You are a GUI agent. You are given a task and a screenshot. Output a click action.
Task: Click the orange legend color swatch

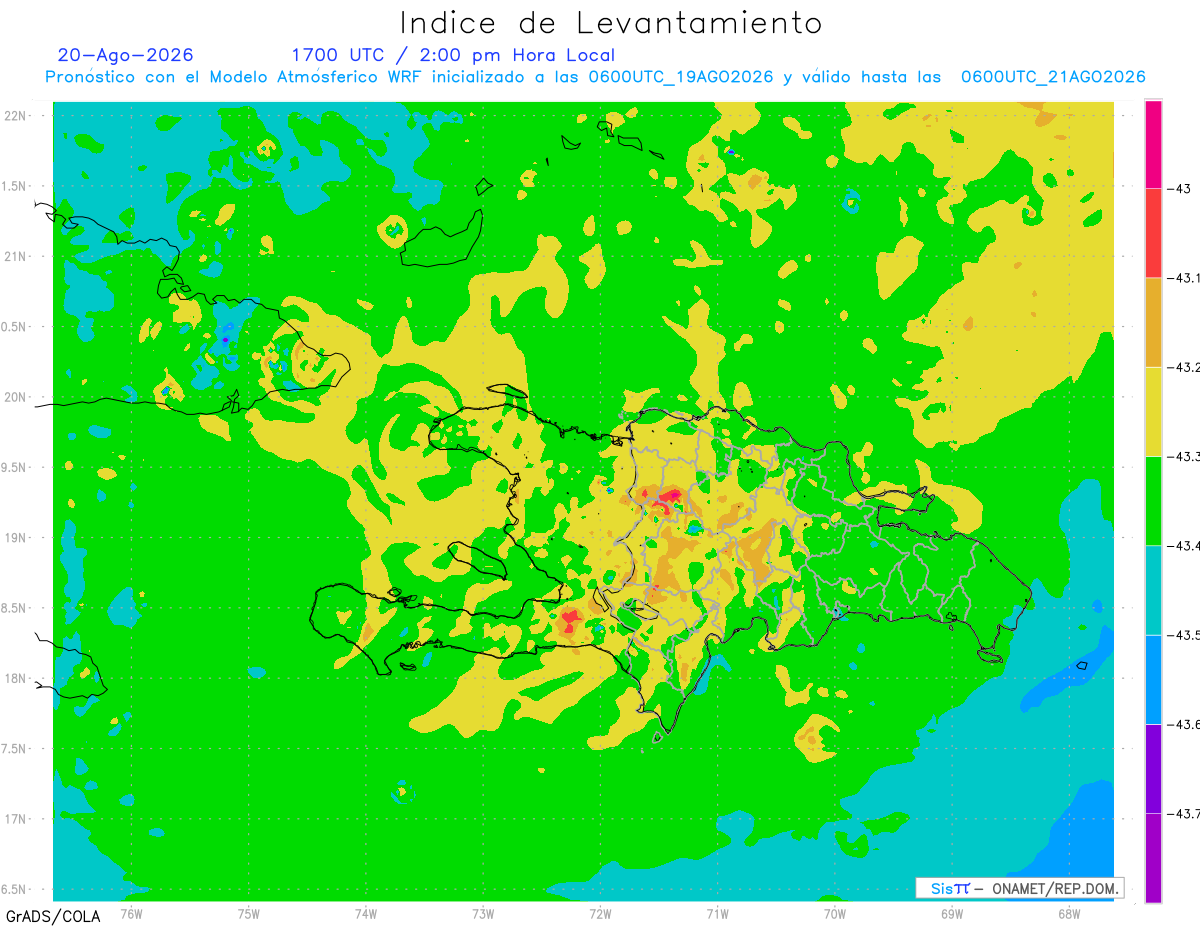[1153, 322]
